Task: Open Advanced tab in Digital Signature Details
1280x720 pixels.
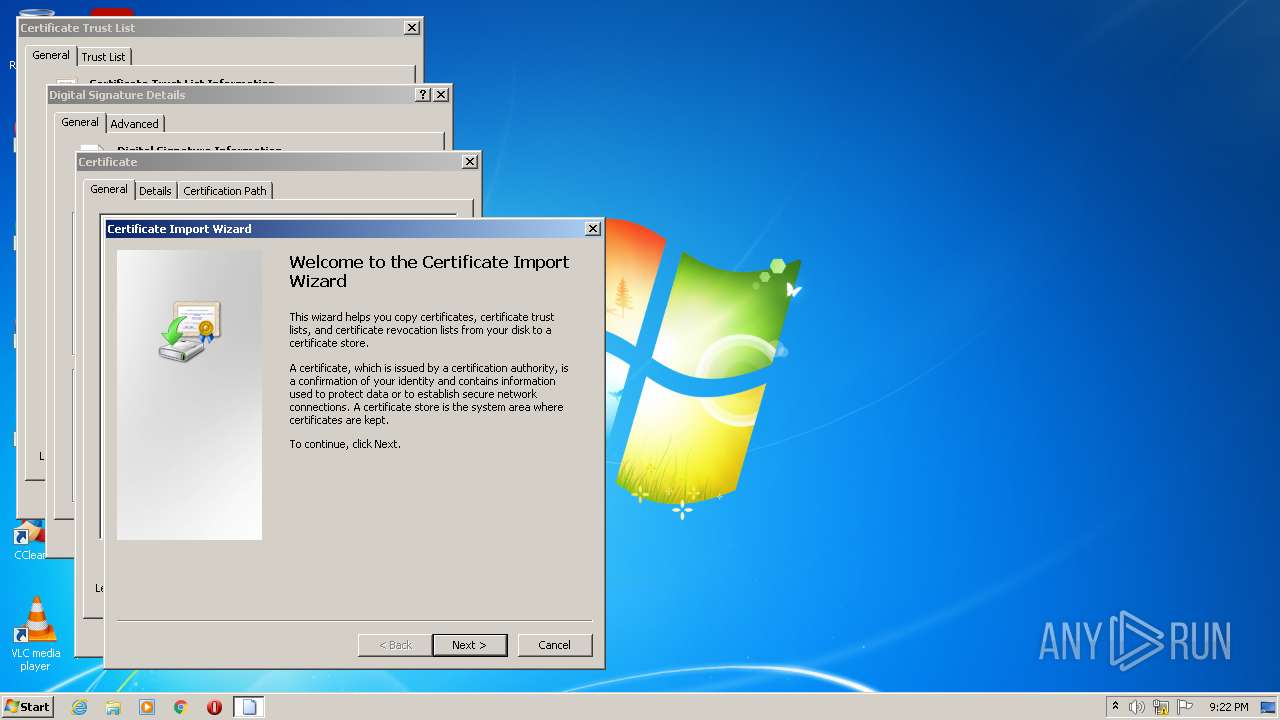Action: 134,124
